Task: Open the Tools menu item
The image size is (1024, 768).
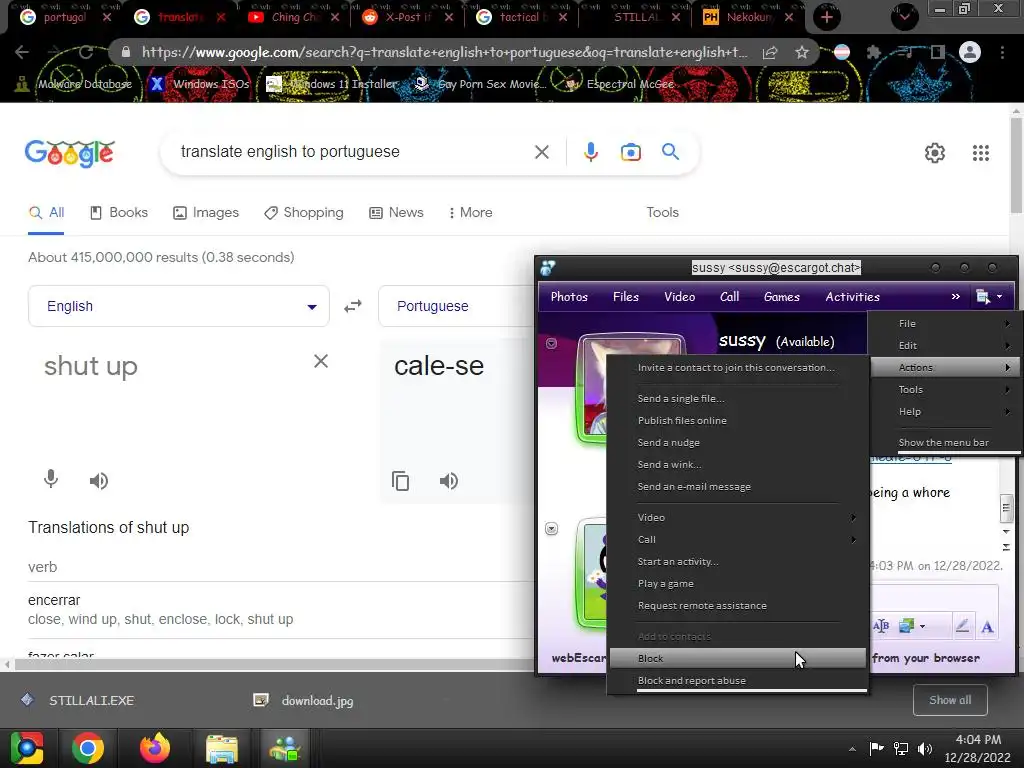Action: (944, 390)
